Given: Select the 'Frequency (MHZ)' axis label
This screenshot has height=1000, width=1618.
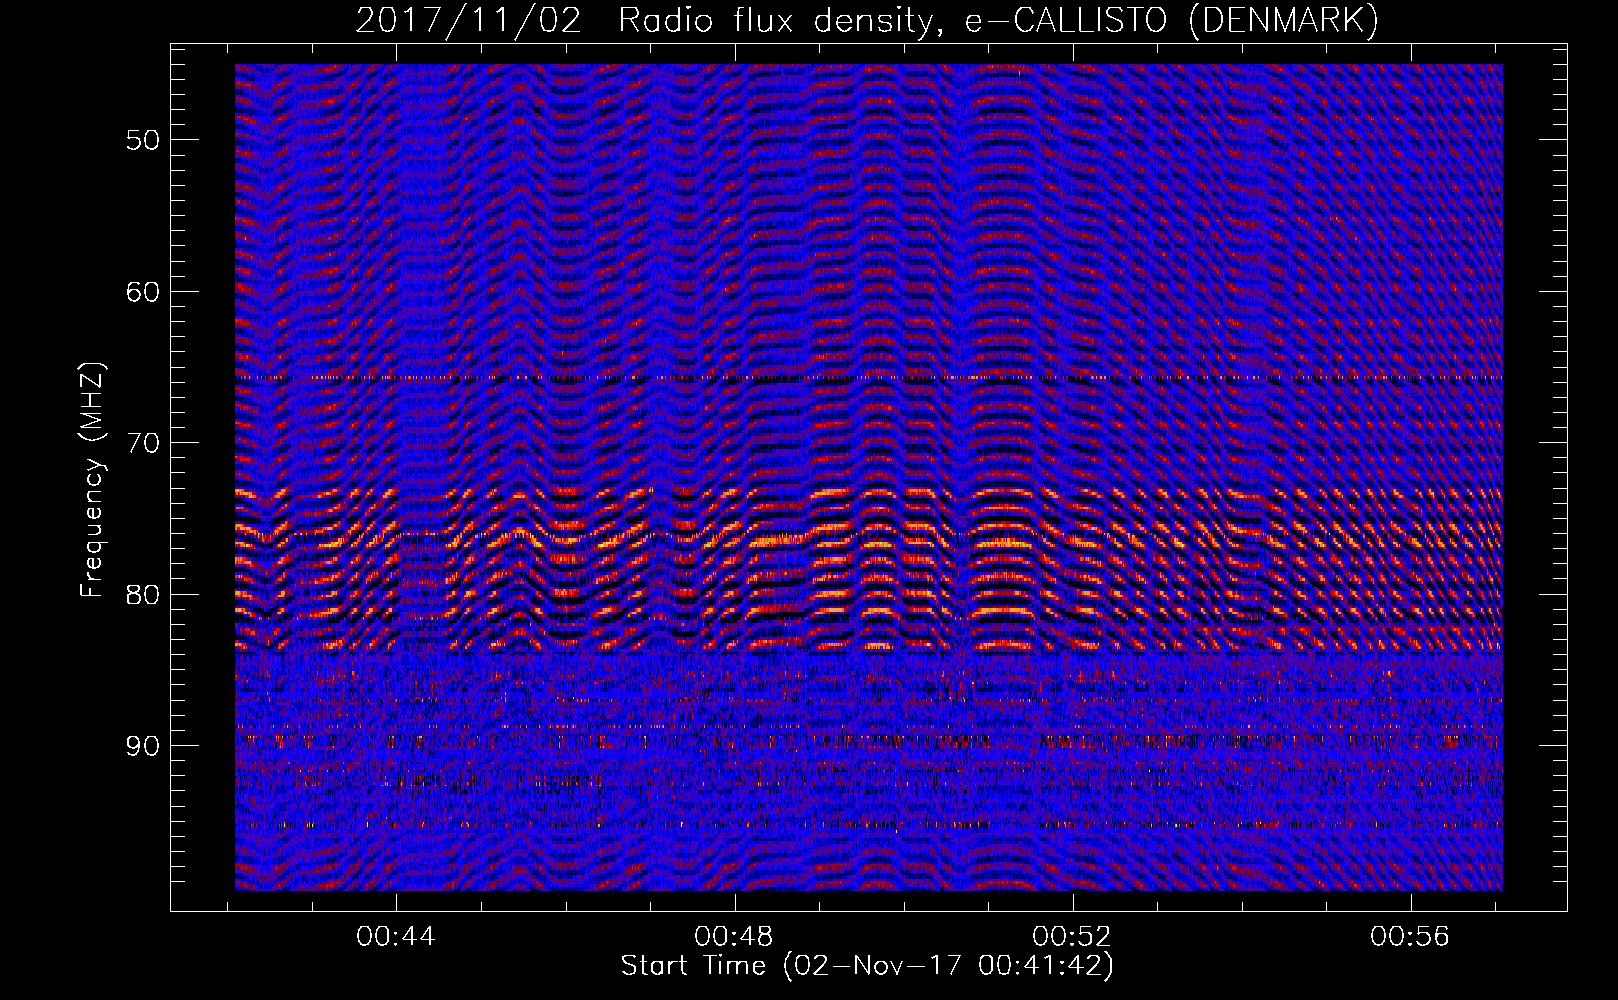Looking at the screenshot, I should (92, 480).
